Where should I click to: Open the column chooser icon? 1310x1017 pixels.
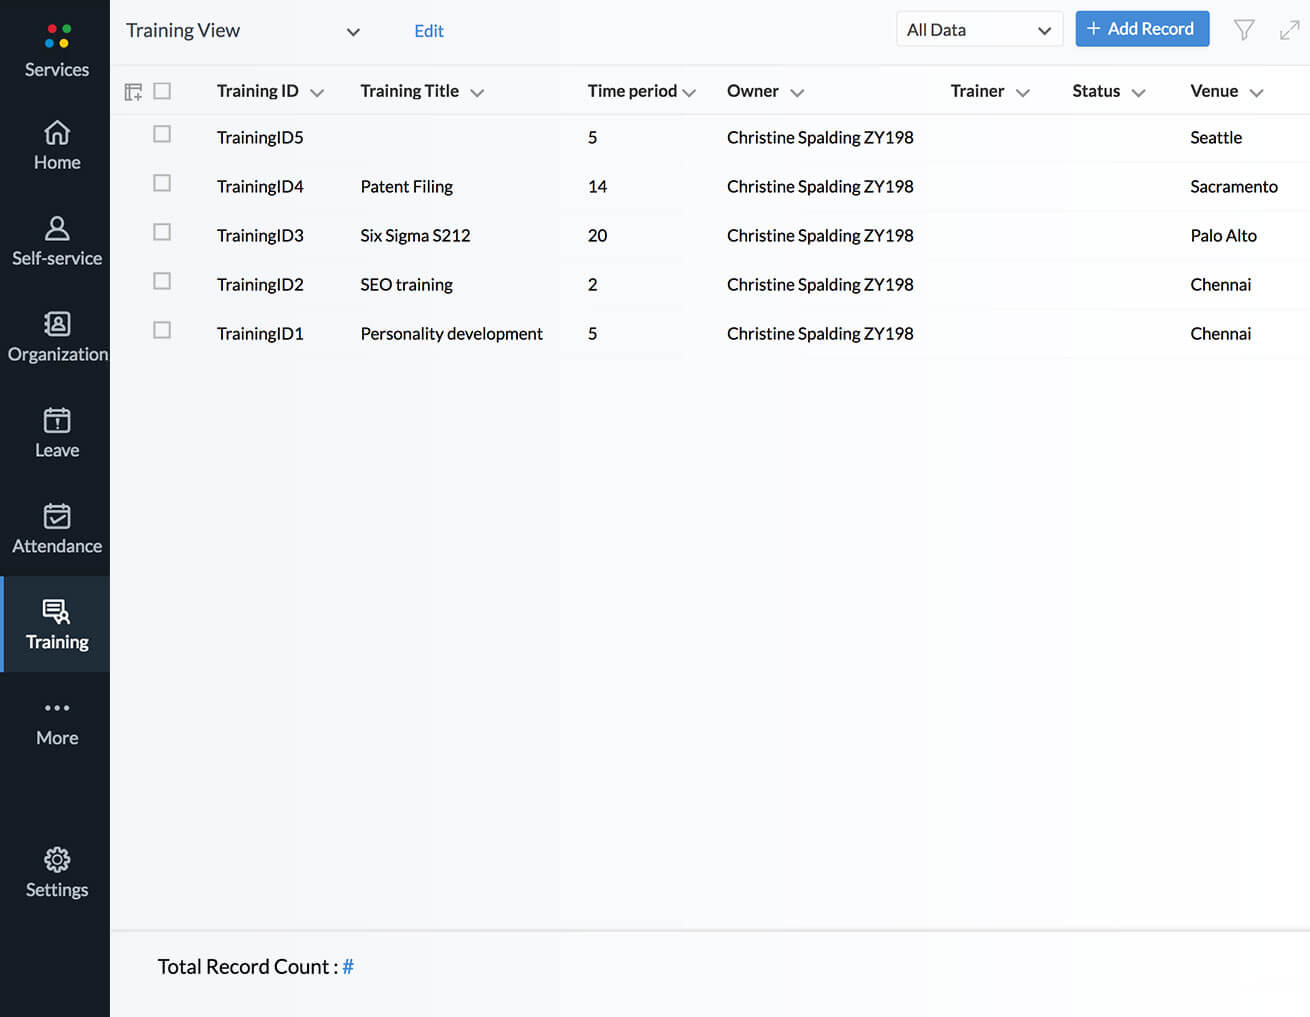coord(133,92)
